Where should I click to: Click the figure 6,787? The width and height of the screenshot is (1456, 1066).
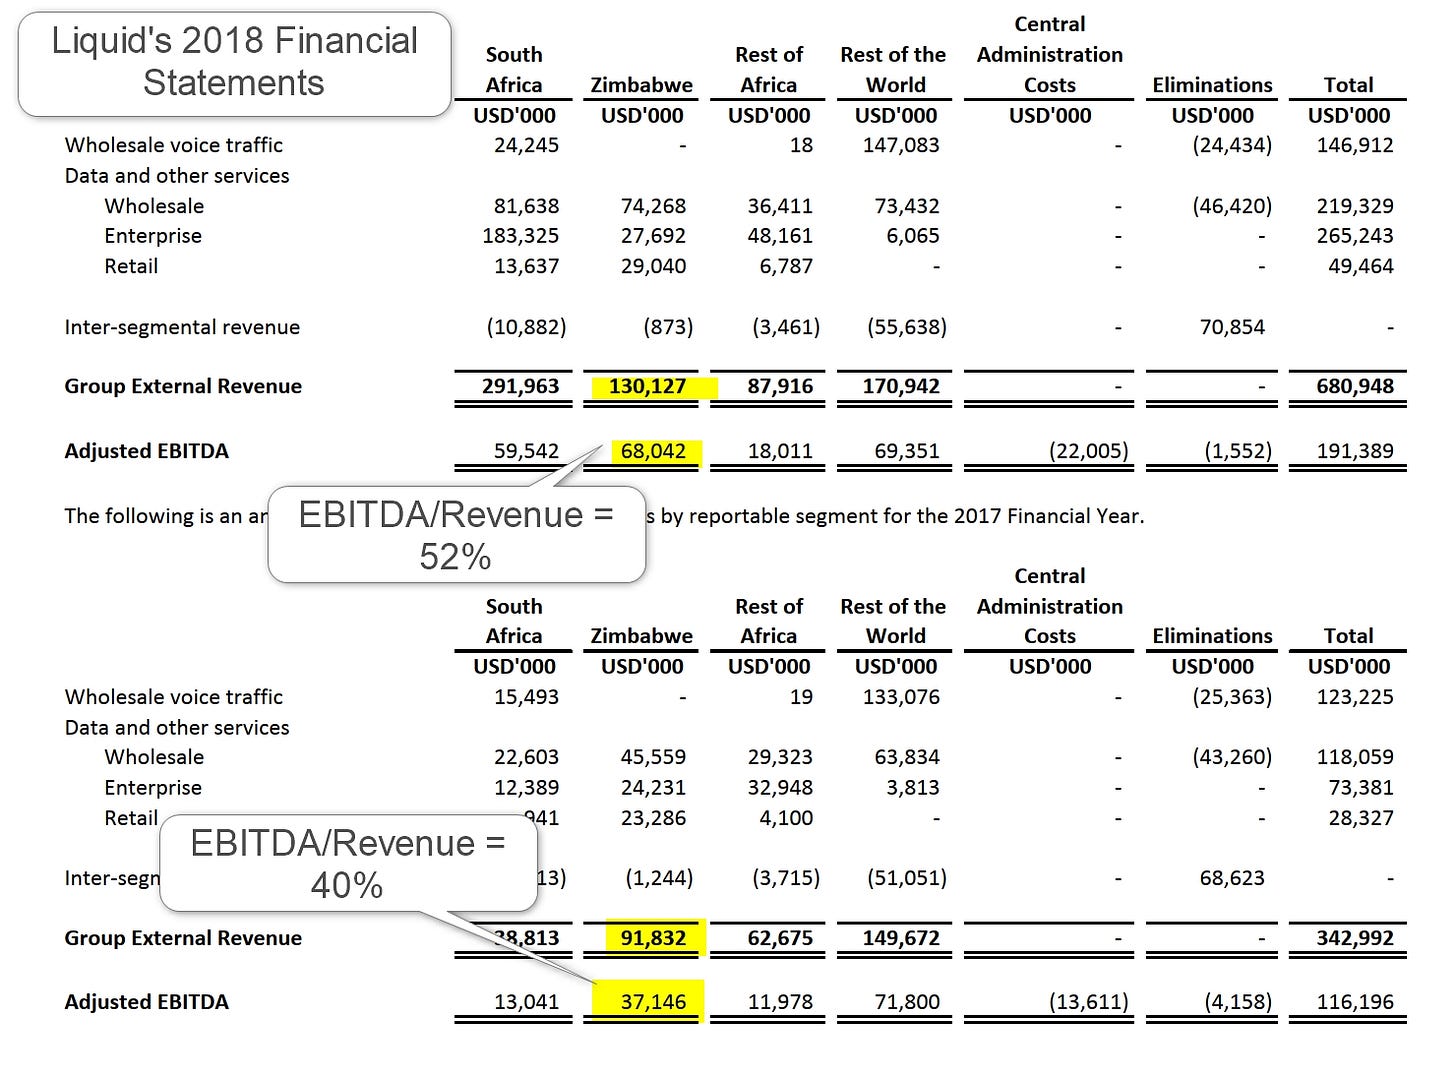point(786,266)
